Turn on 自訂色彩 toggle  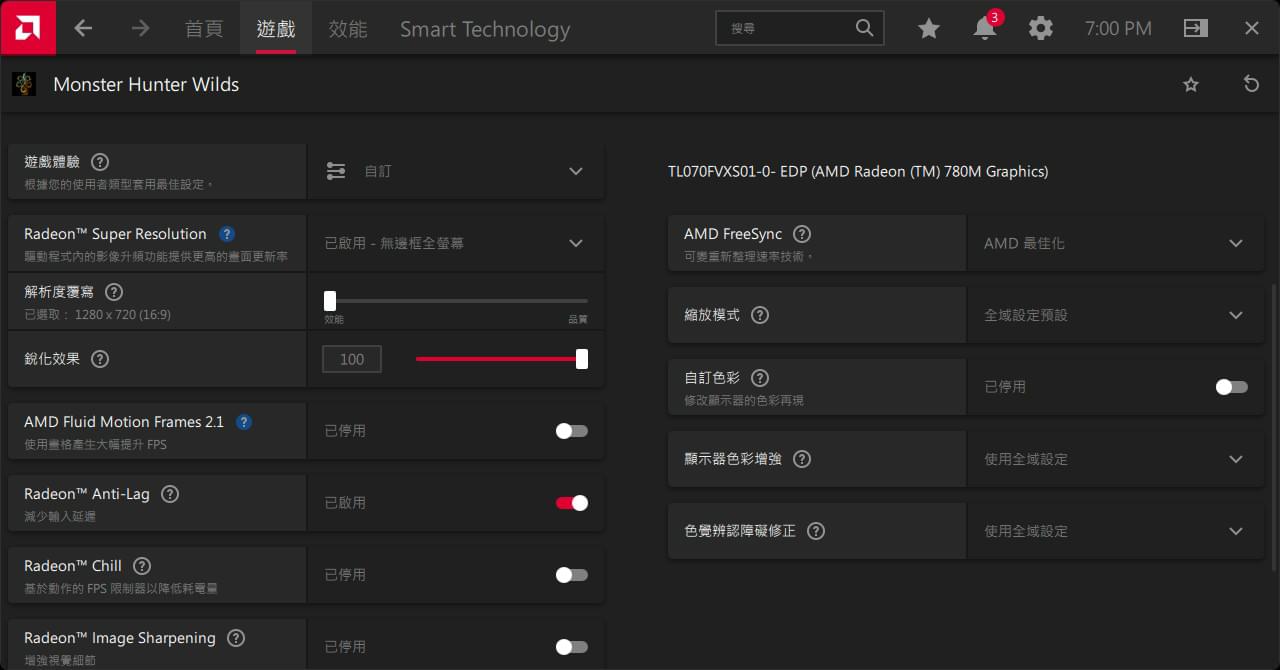(x=1232, y=387)
